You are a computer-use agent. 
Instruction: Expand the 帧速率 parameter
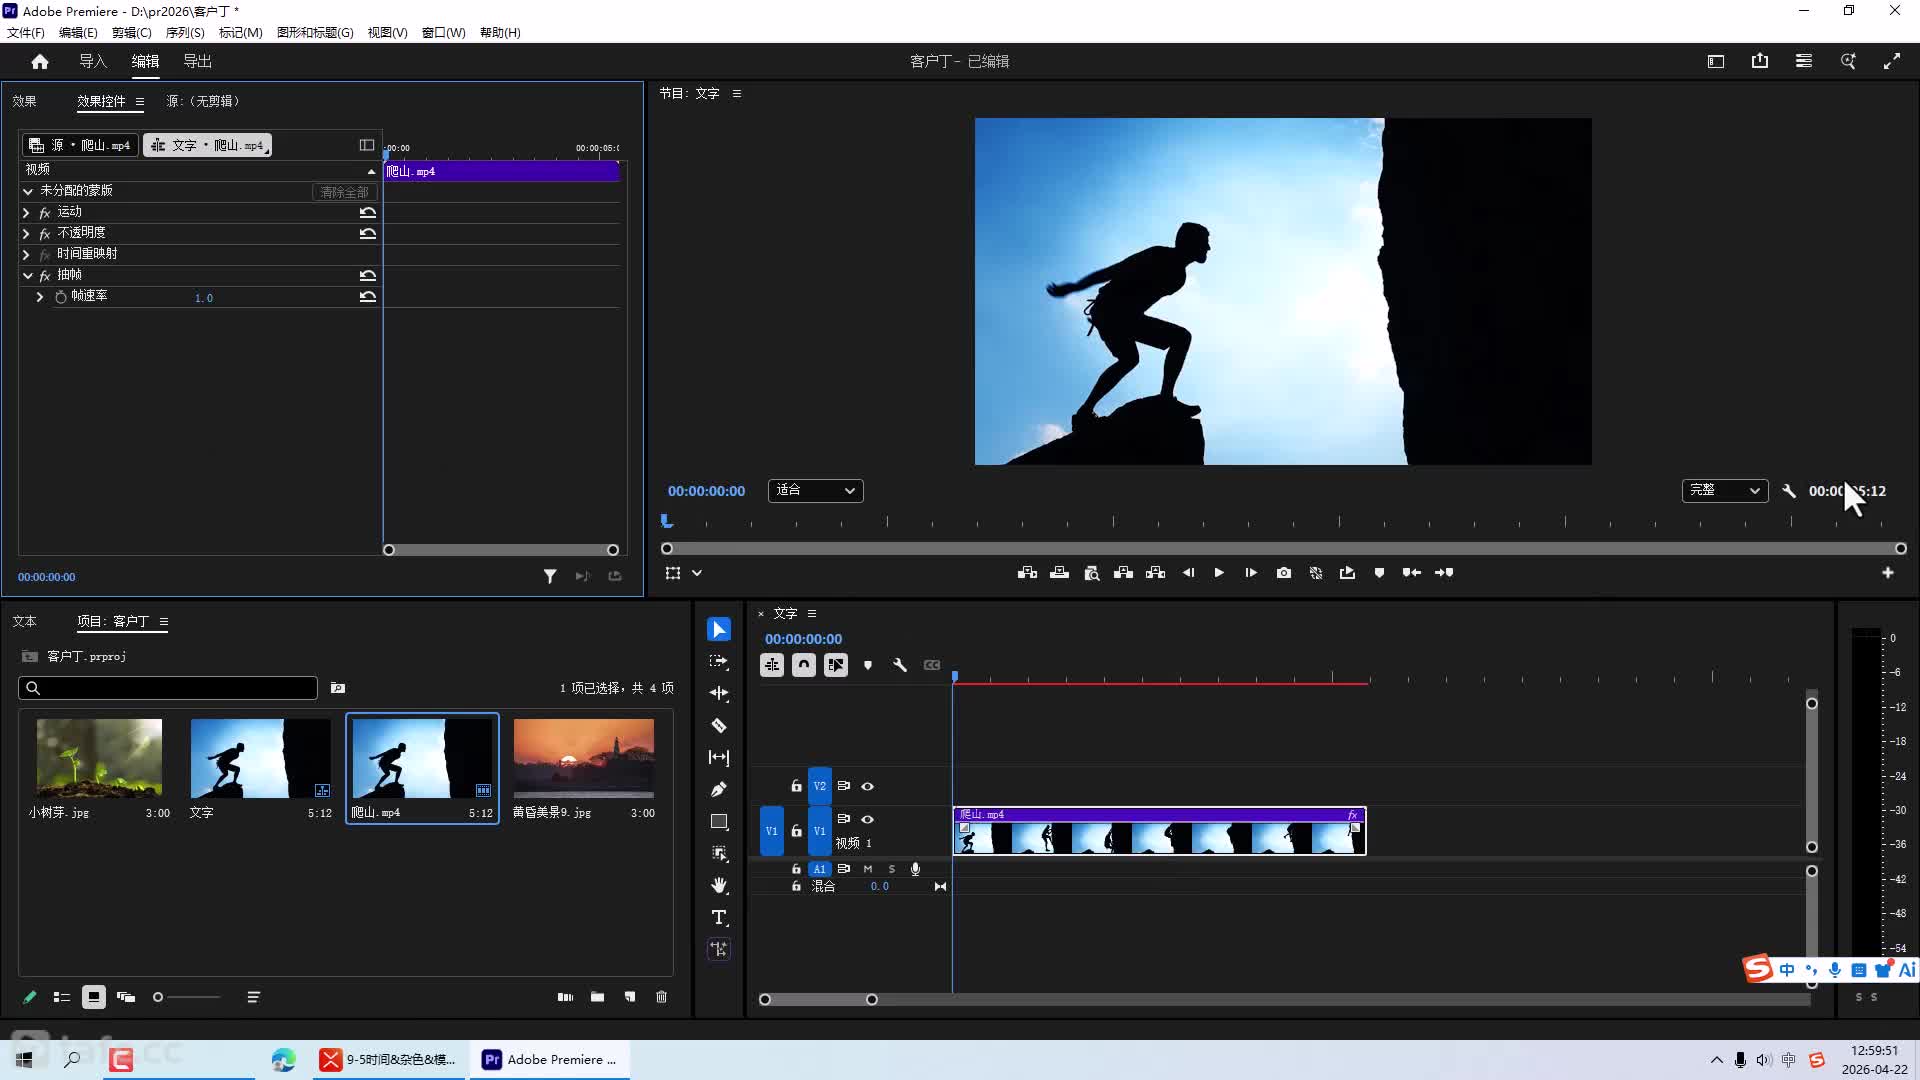click(40, 297)
